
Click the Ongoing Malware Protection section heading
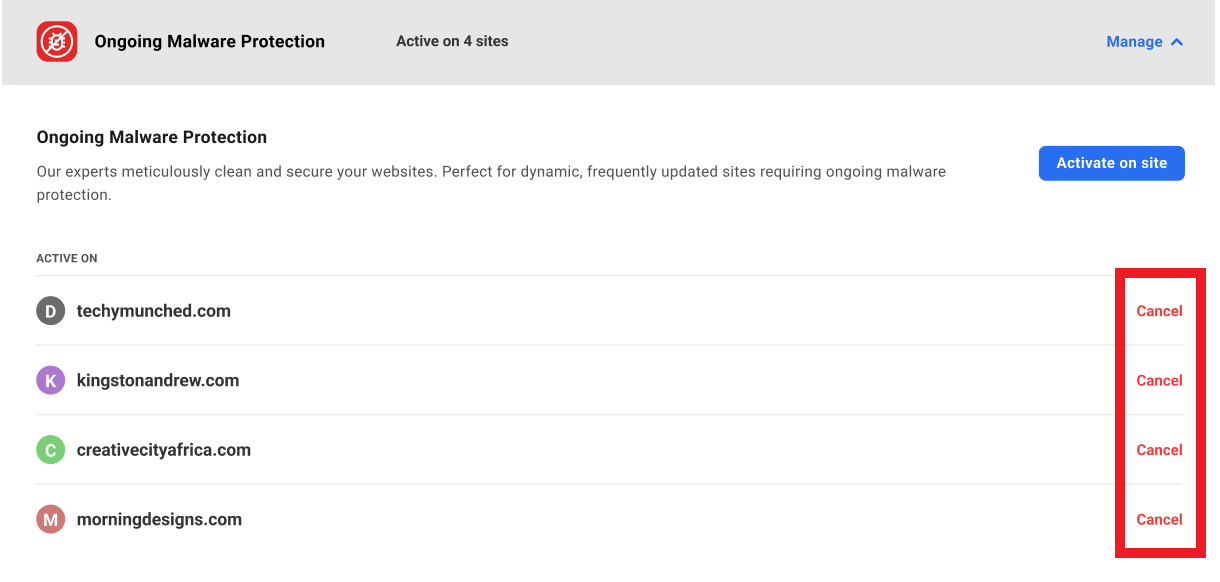[x=152, y=137]
